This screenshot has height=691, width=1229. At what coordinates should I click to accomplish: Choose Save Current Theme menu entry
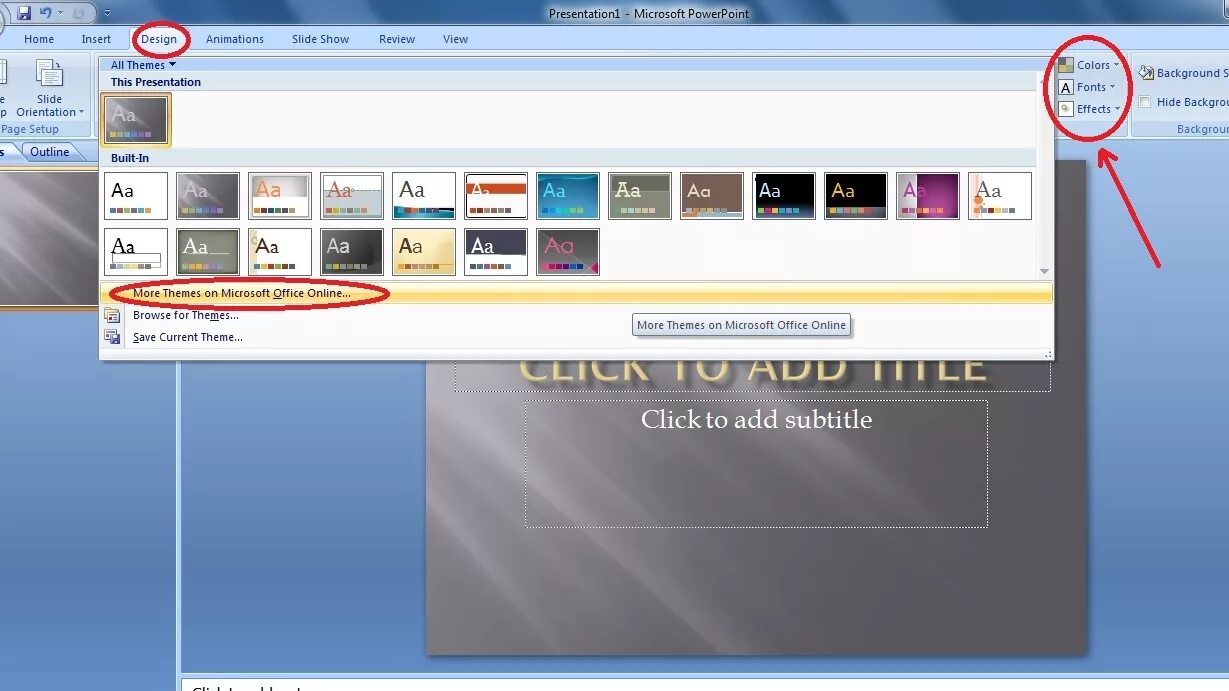(x=188, y=337)
